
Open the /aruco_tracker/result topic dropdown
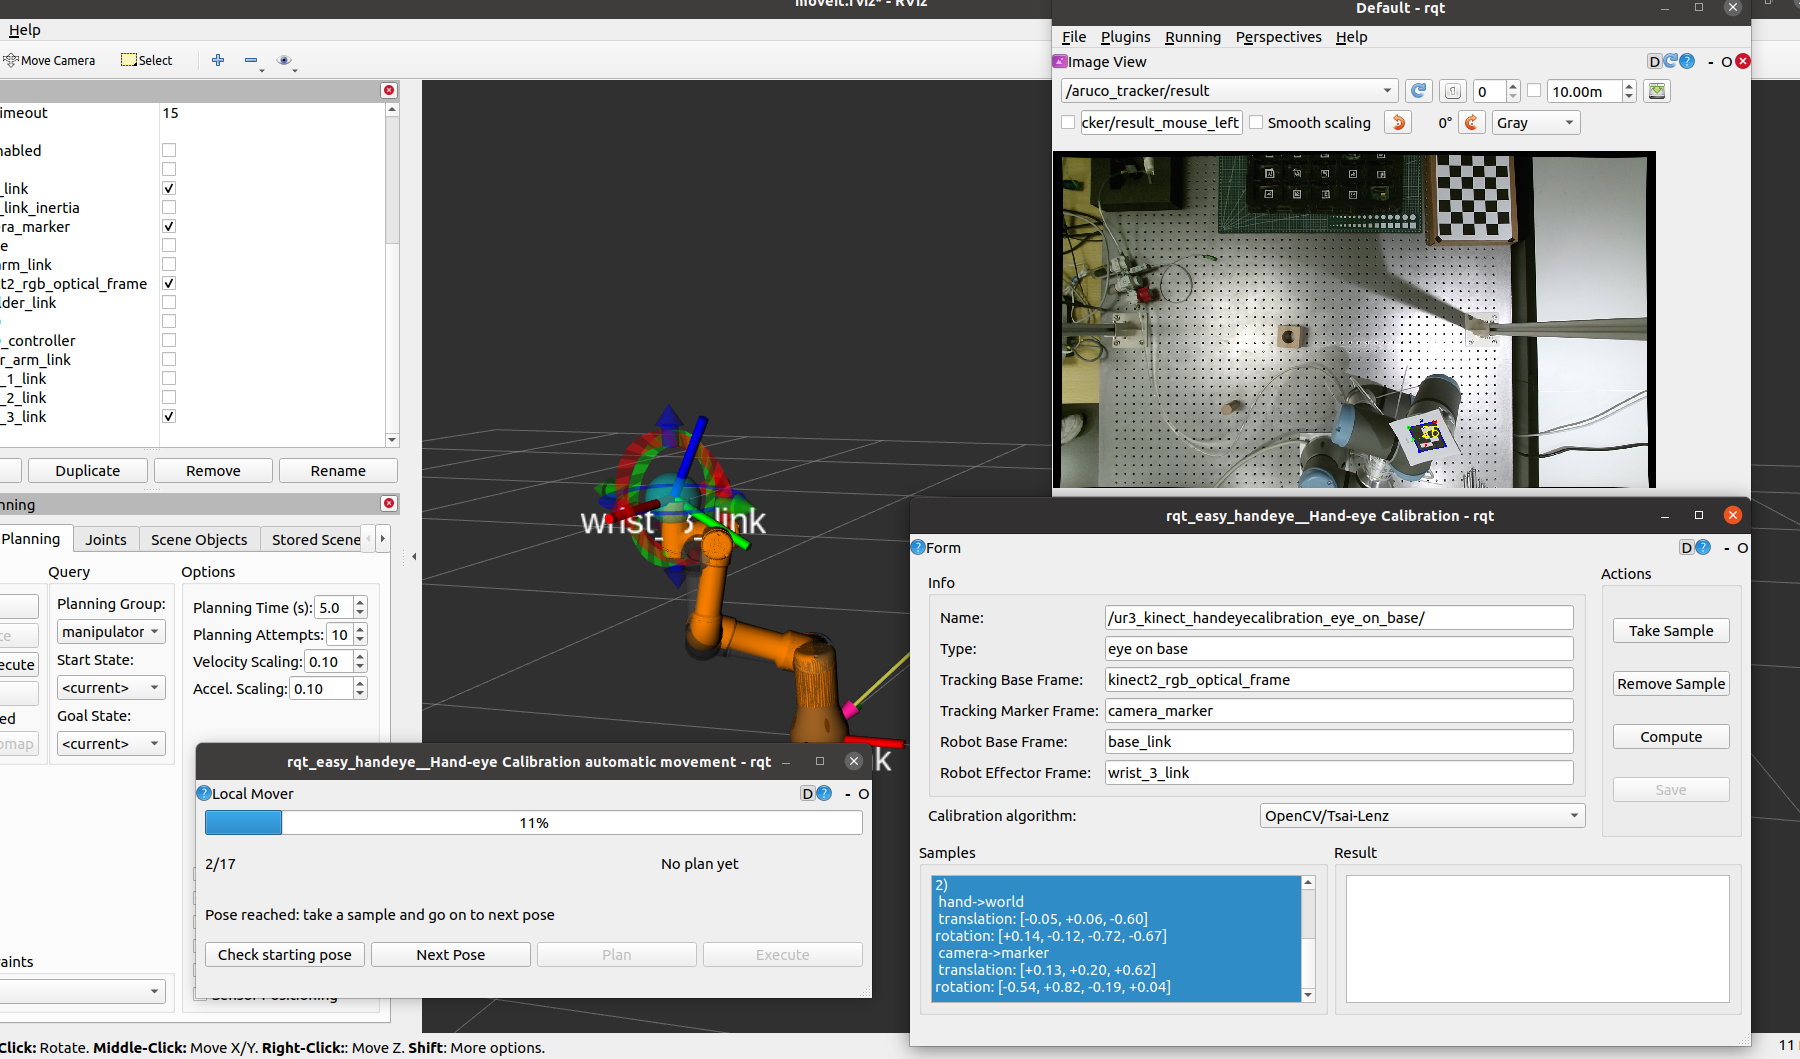point(1229,91)
